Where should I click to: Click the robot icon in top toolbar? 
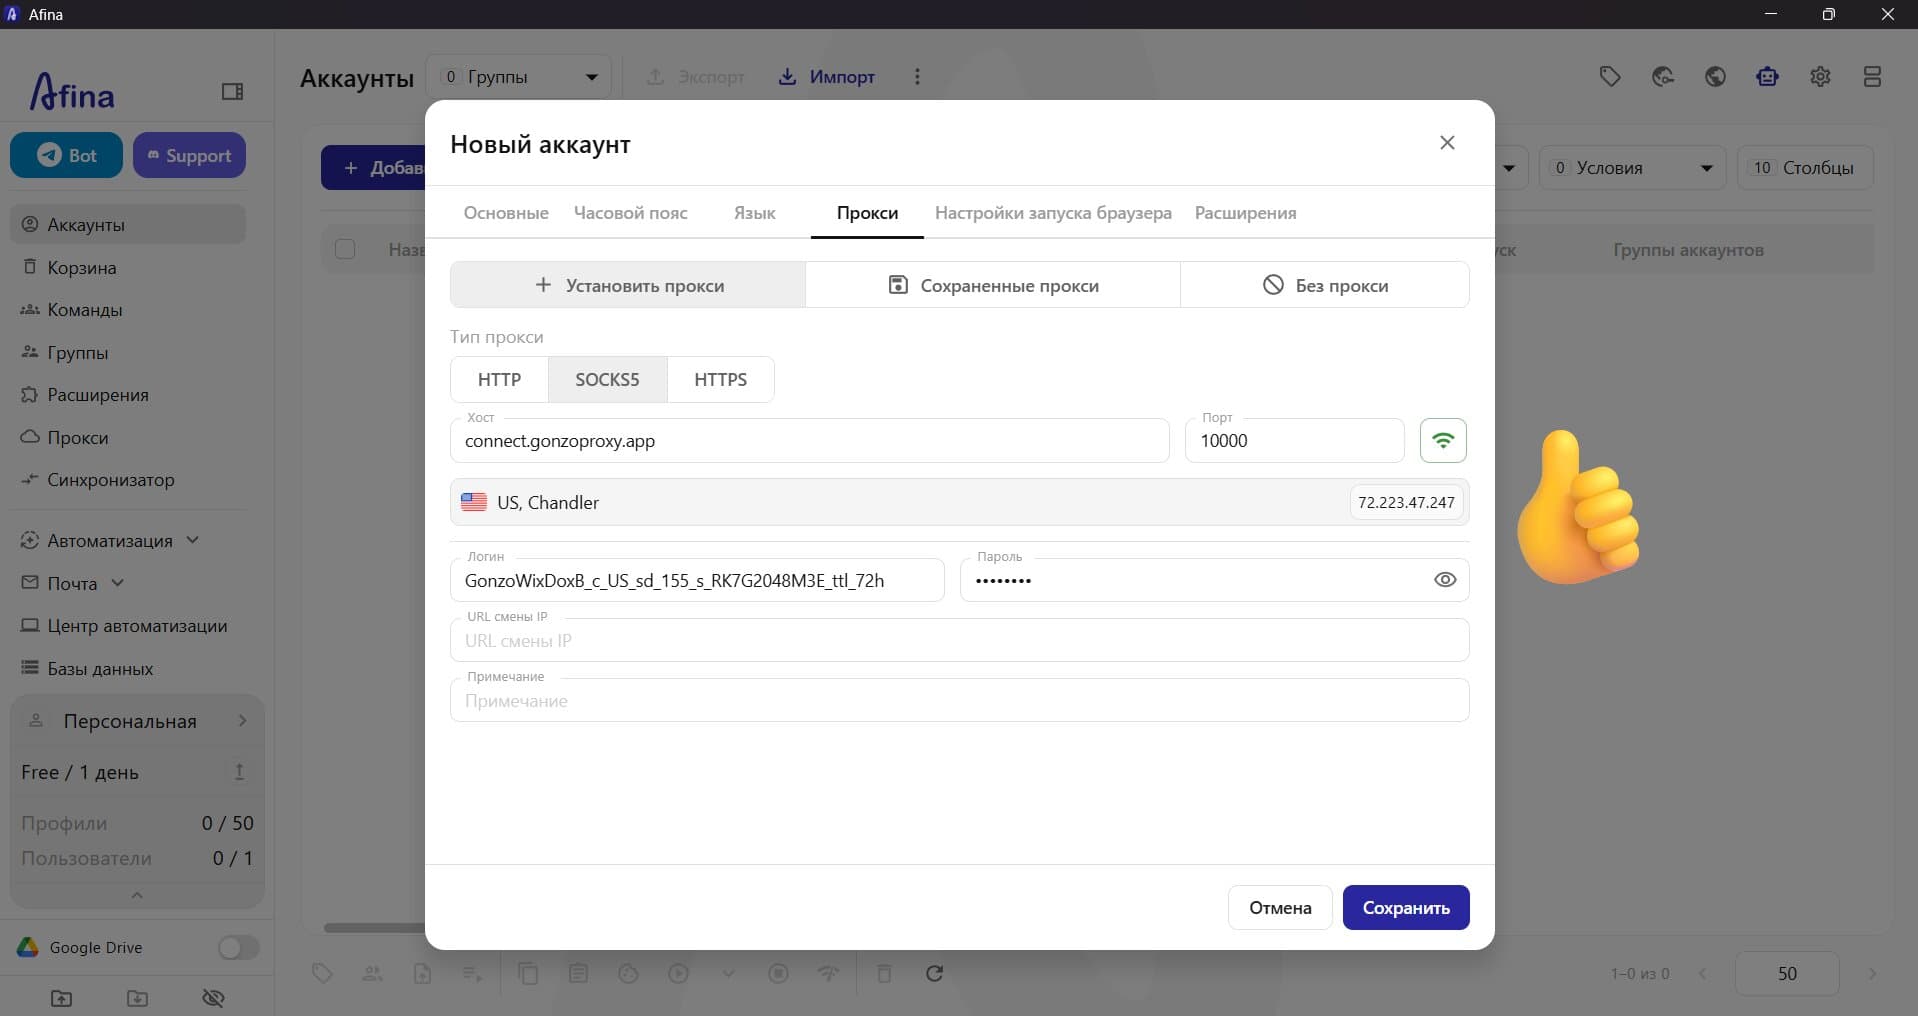click(x=1767, y=77)
